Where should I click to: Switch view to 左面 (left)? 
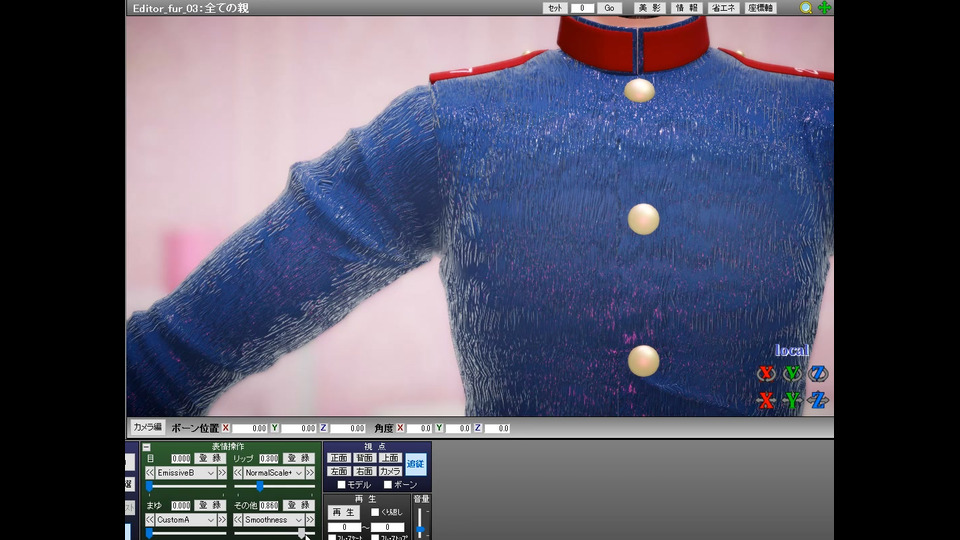pyautogui.click(x=339, y=471)
